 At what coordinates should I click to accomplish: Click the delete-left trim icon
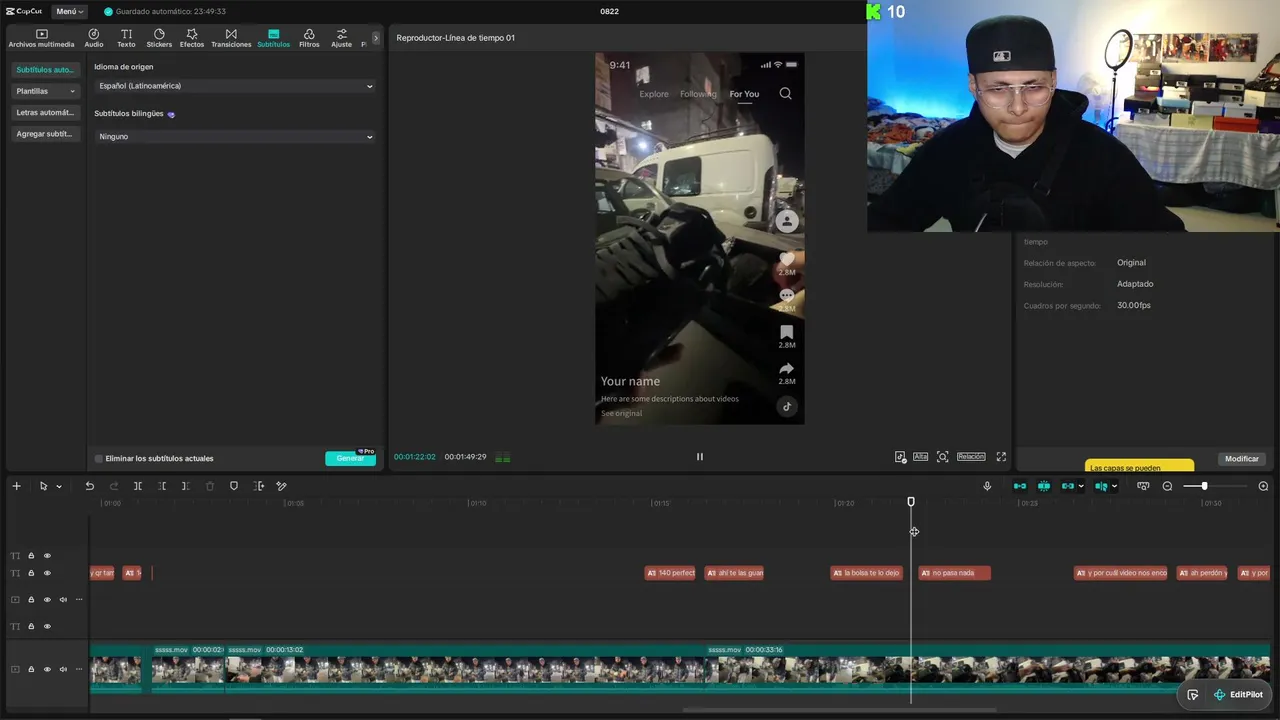[x=162, y=486]
